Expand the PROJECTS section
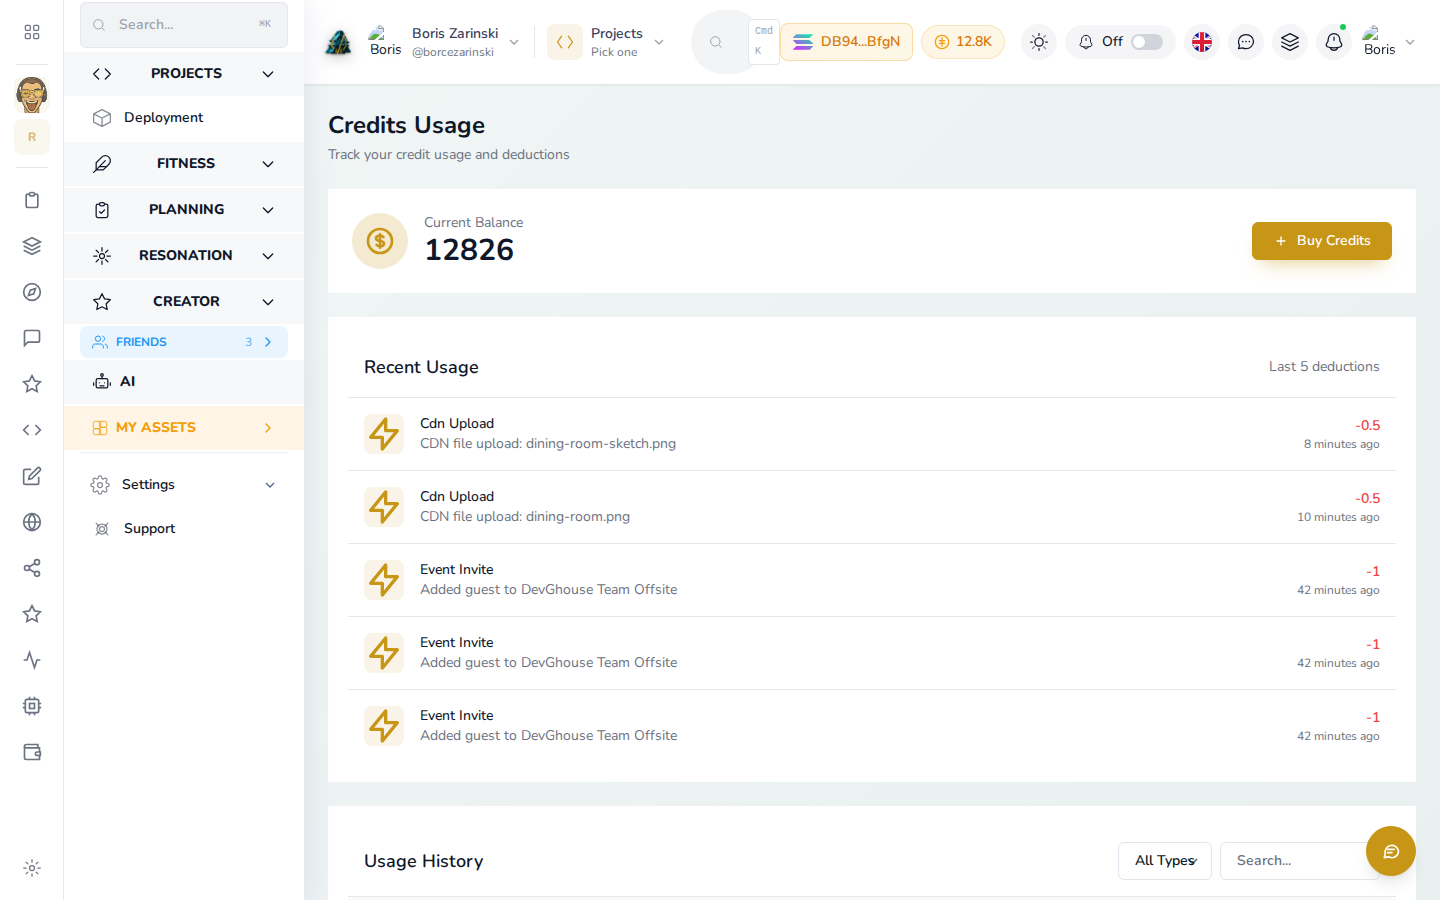This screenshot has height=900, width=1440. [184, 74]
